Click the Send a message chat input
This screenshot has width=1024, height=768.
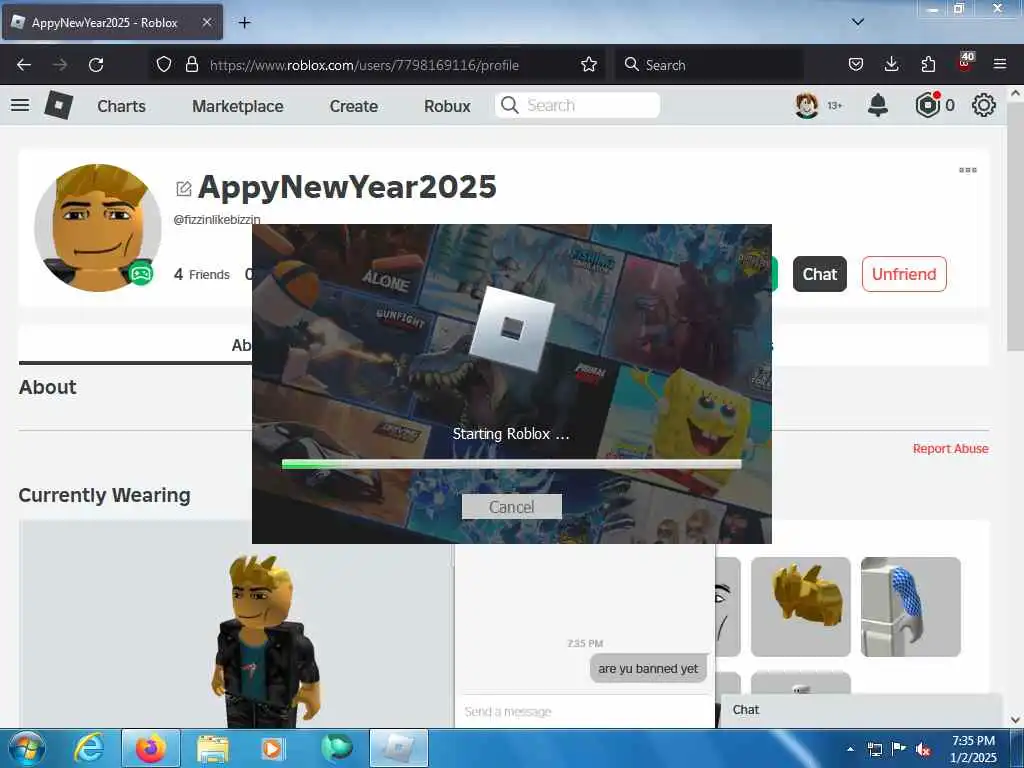tap(584, 711)
